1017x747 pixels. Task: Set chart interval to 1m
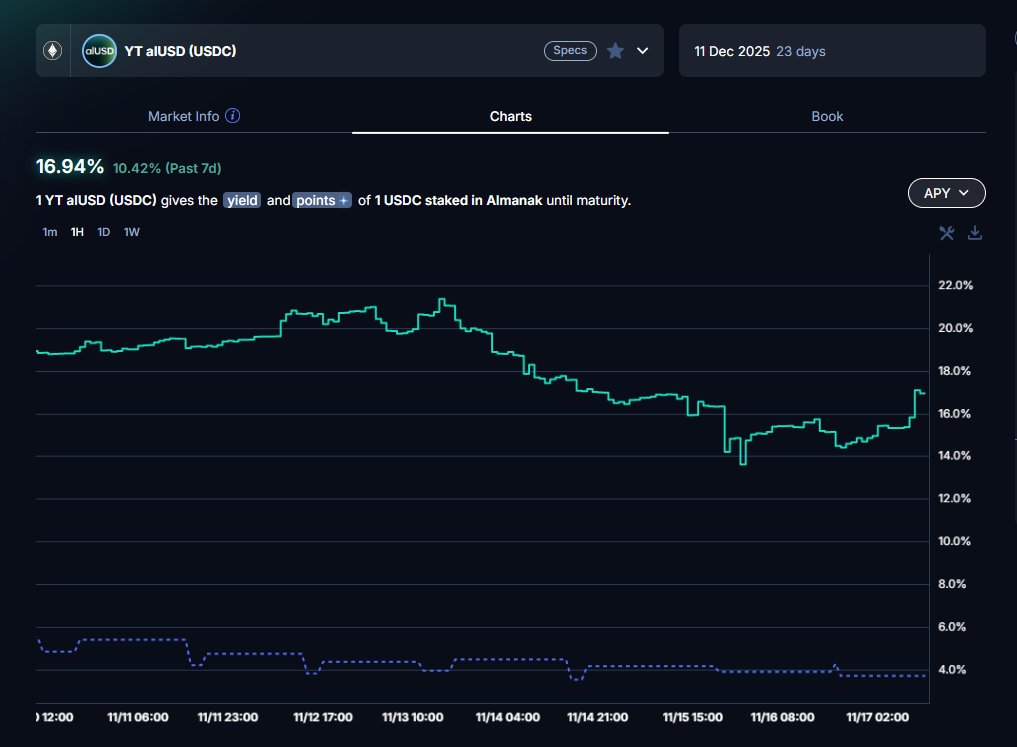[50, 232]
